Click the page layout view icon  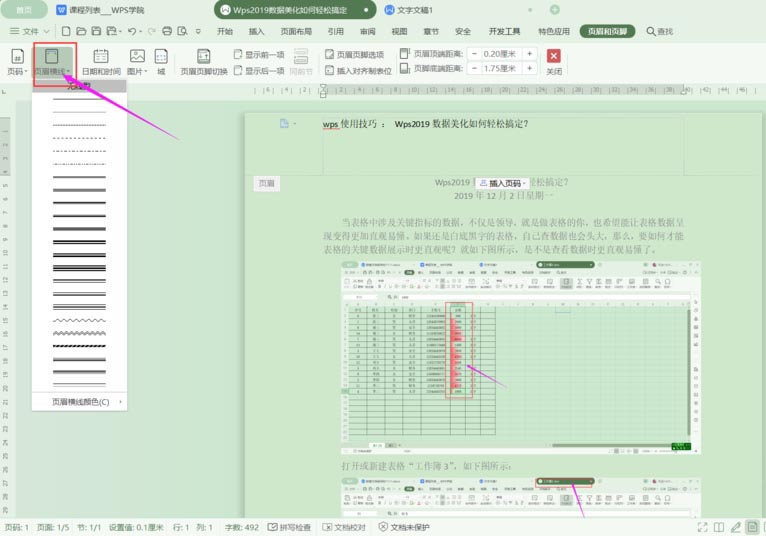pos(752,527)
